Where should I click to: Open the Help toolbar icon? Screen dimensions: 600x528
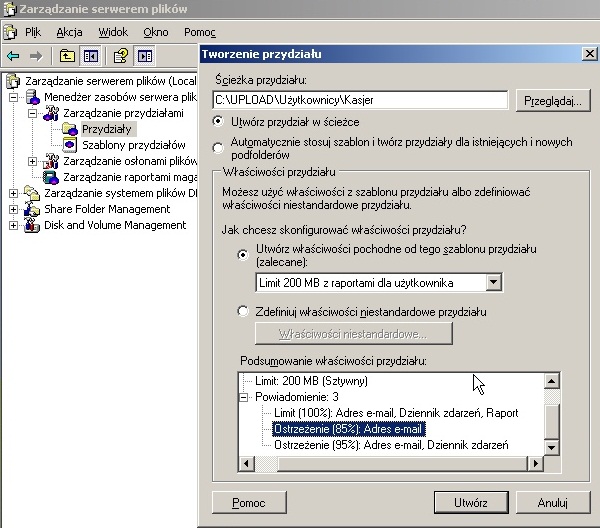(x=121, y=56)
